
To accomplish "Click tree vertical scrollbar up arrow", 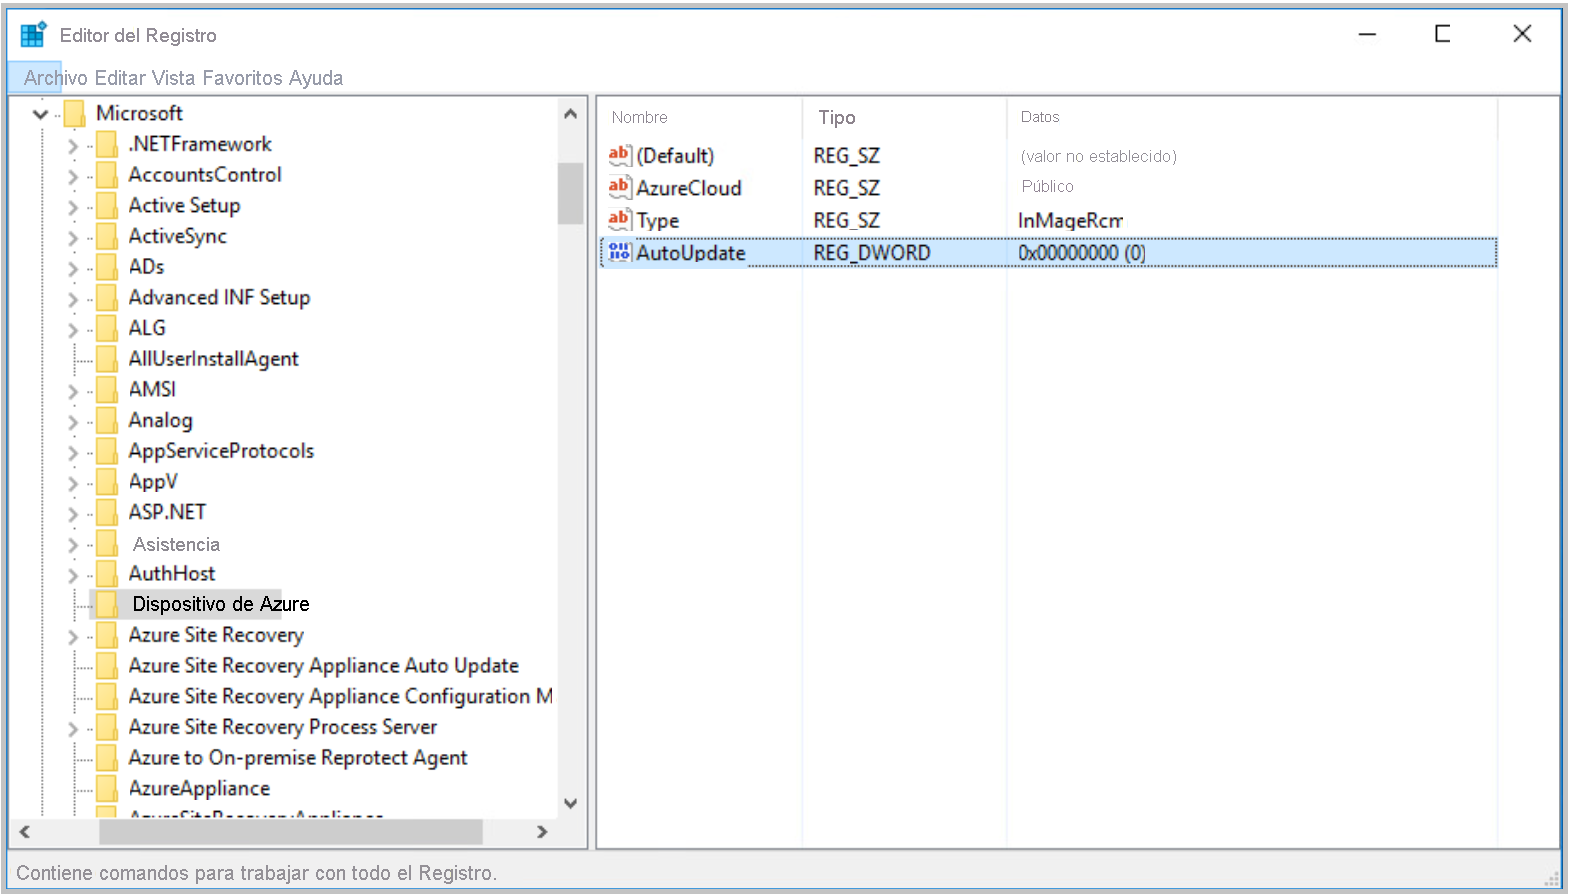I will click(571, 113).
